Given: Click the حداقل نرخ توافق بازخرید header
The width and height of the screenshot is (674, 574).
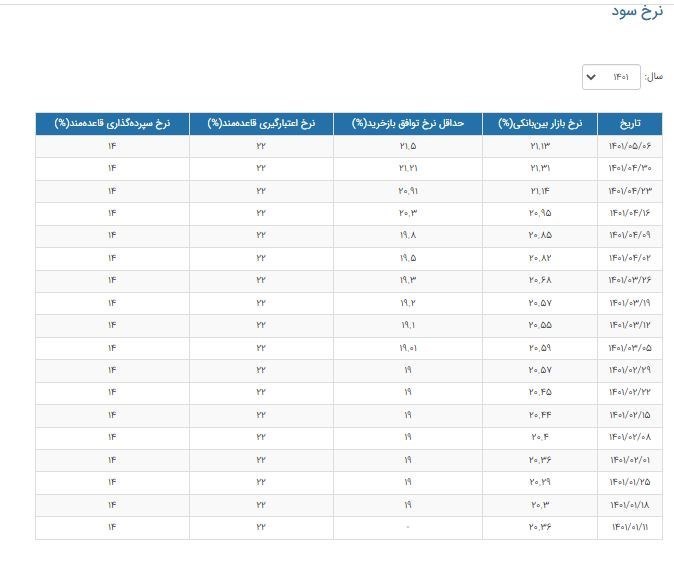Looking at the screenshot, I should (x=407, y=124).
